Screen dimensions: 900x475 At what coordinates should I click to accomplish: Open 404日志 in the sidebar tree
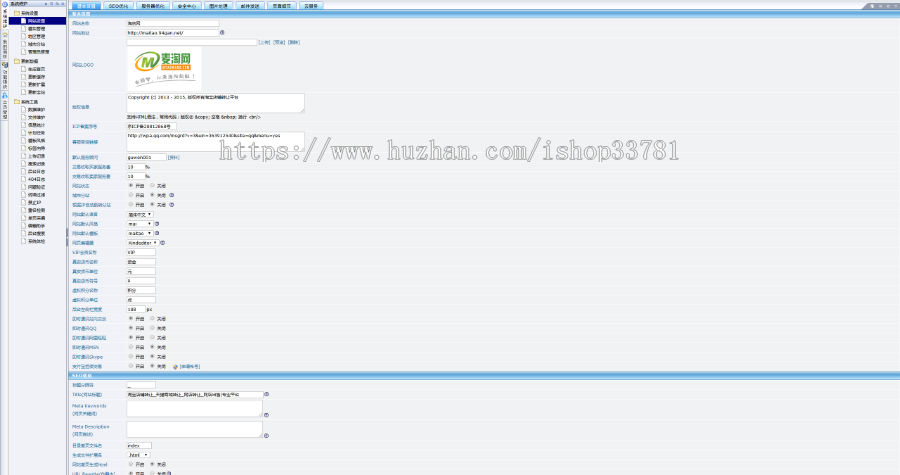click(x=36, y=179)
